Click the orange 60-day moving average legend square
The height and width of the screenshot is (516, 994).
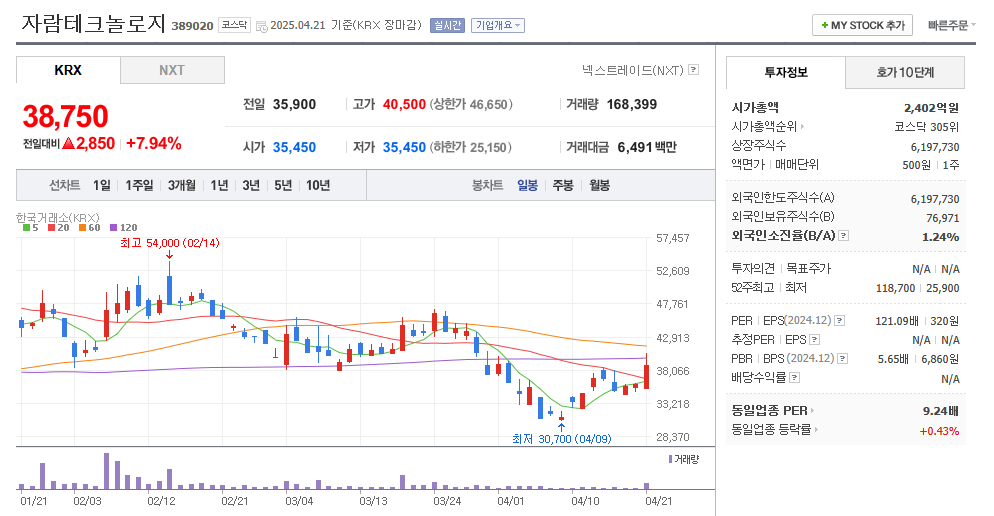click(x=82, y=228)
